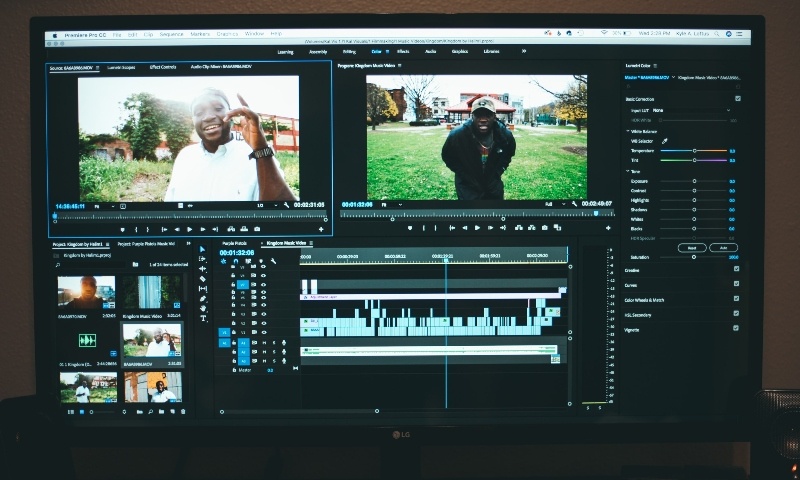Open the Sequence menu
Viewport: 800px width, 480px height.
[171, 34]
